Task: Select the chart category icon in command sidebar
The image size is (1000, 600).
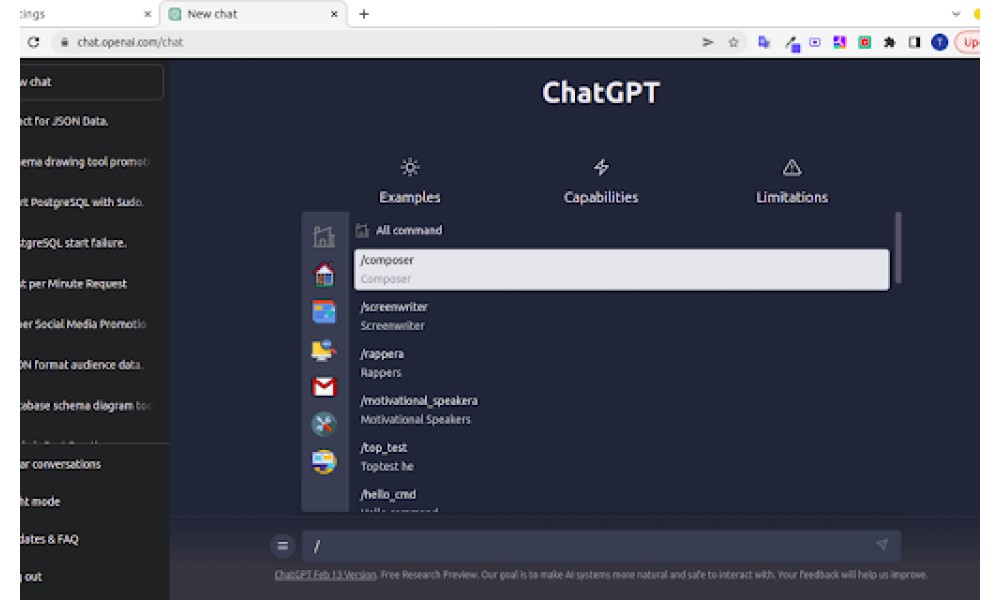Action: pos(324,237)
